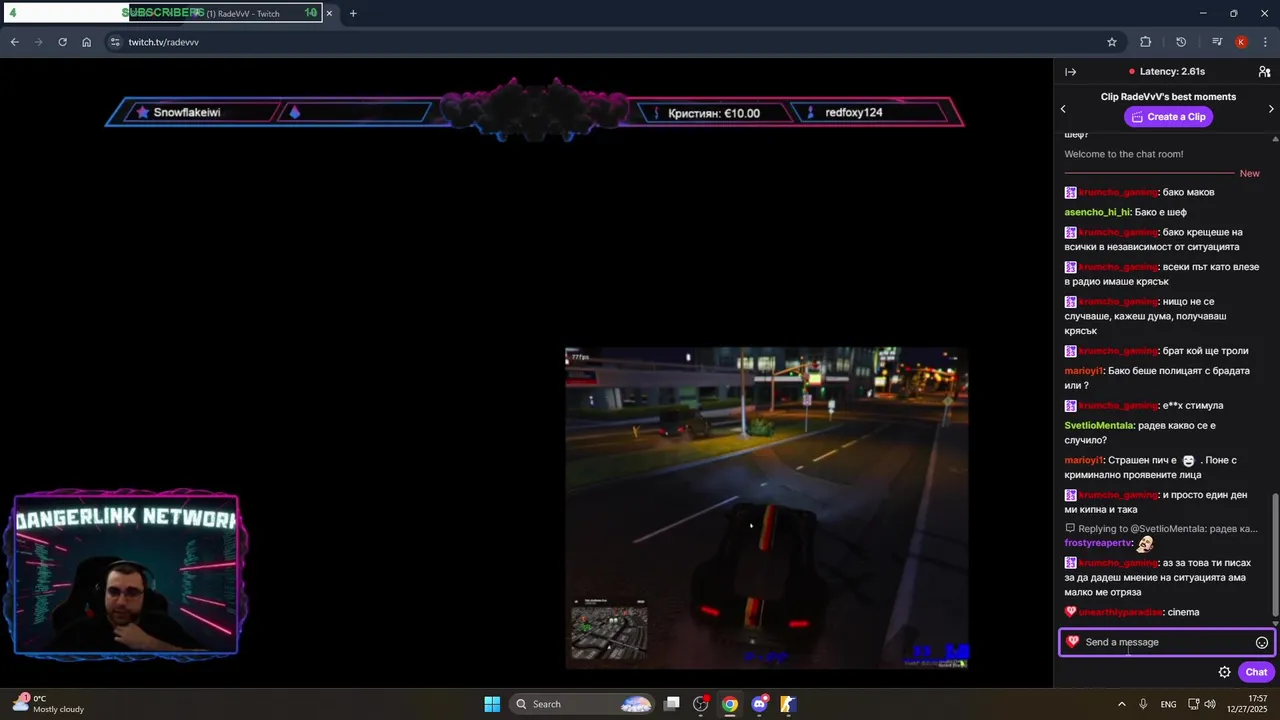
Task: Open asencho_hi_hi username in chat
Action: (1097, 212)
